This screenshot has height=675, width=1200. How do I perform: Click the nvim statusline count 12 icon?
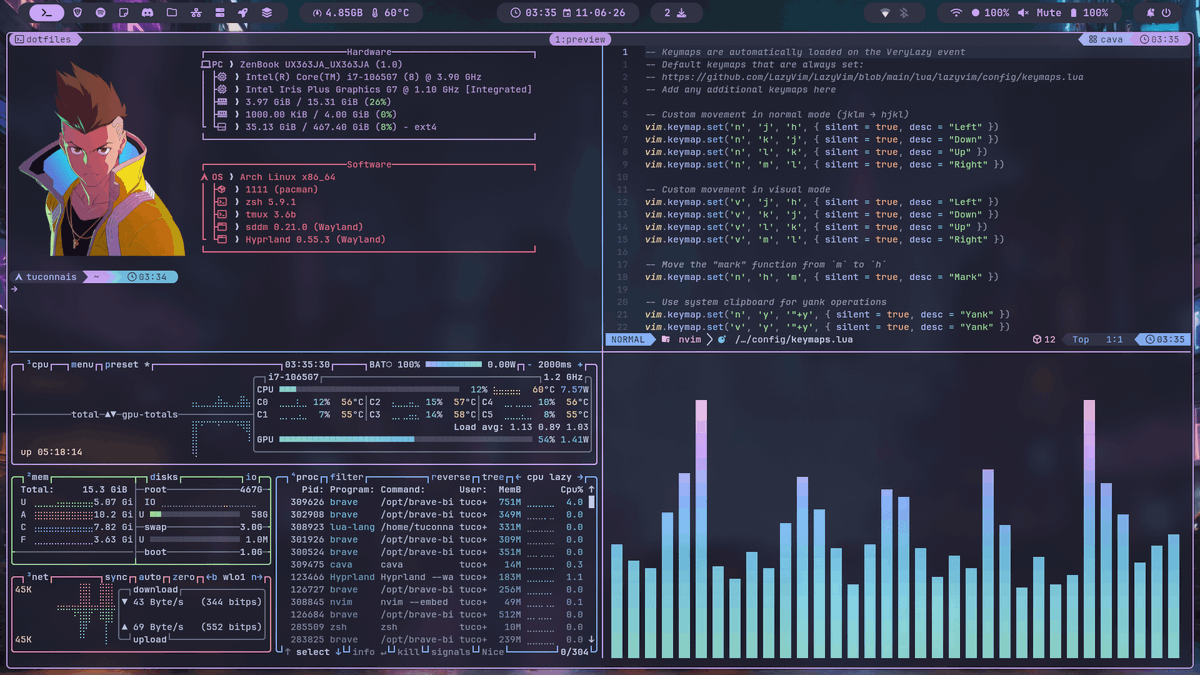pos(1044,340)
